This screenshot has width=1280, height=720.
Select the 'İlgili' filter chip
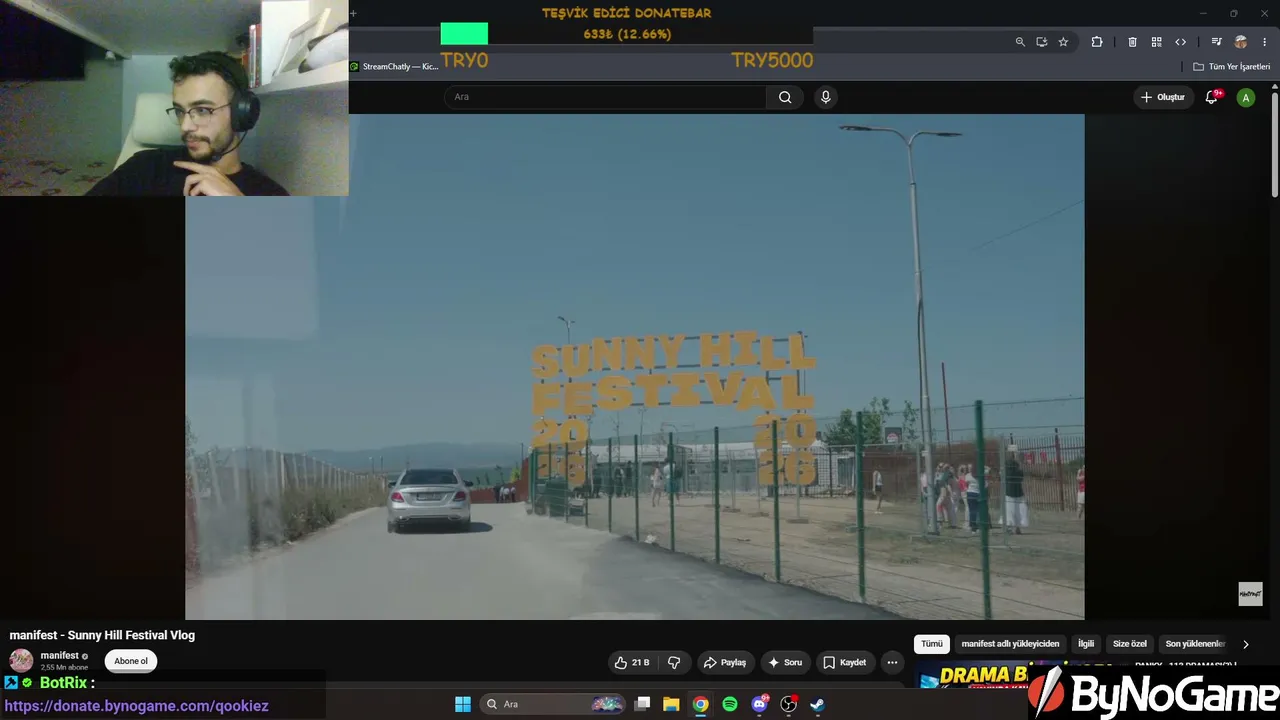click(1086, 644)
